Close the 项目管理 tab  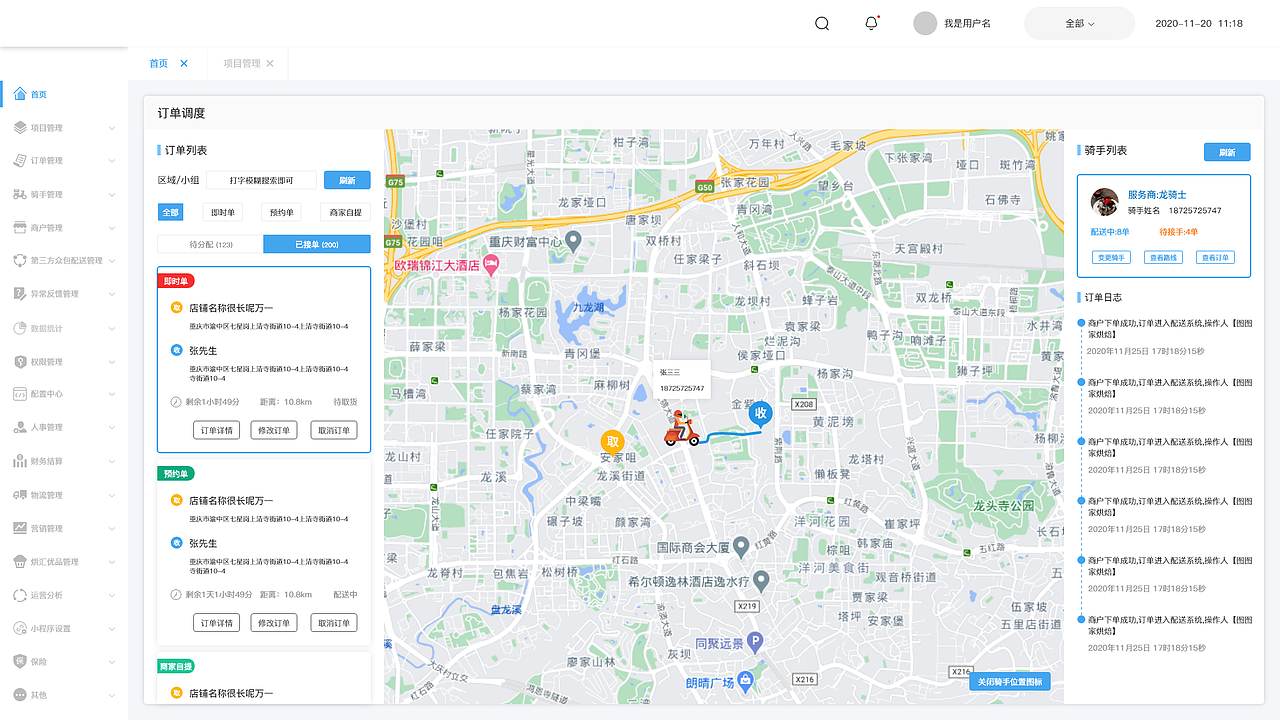click(x=270, y=63)
